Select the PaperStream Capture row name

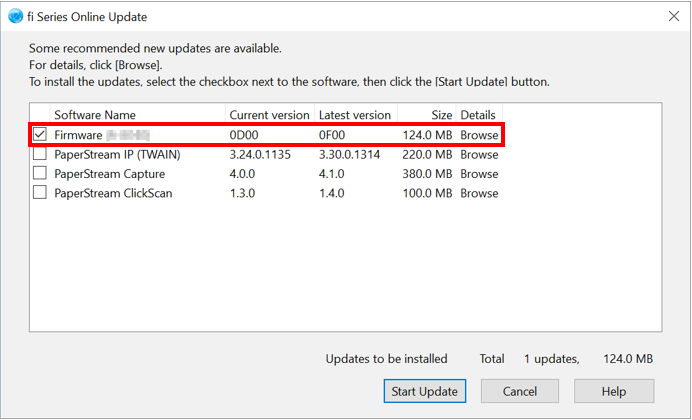(109, 174)
